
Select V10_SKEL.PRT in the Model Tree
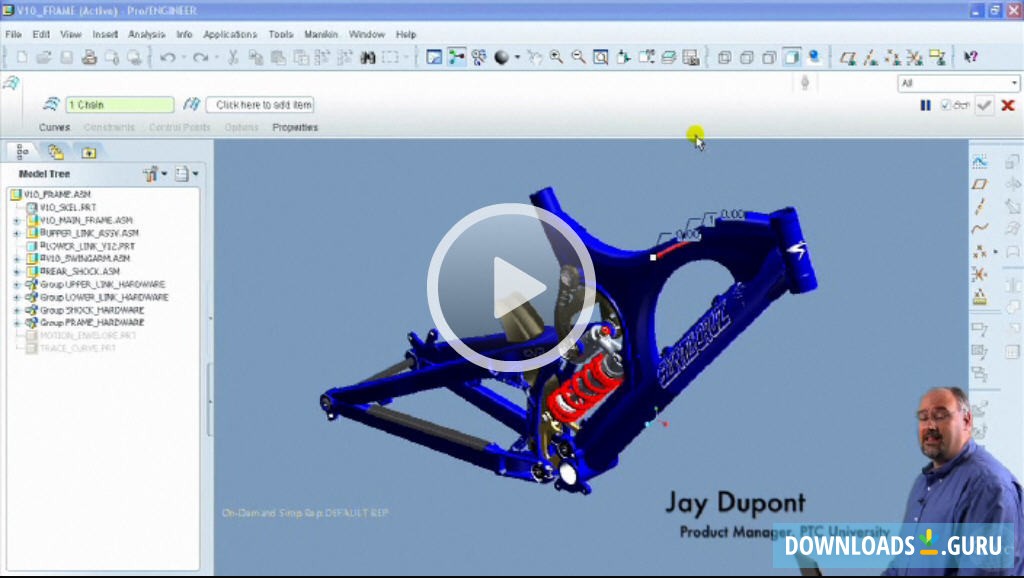(x=68, y=207)
